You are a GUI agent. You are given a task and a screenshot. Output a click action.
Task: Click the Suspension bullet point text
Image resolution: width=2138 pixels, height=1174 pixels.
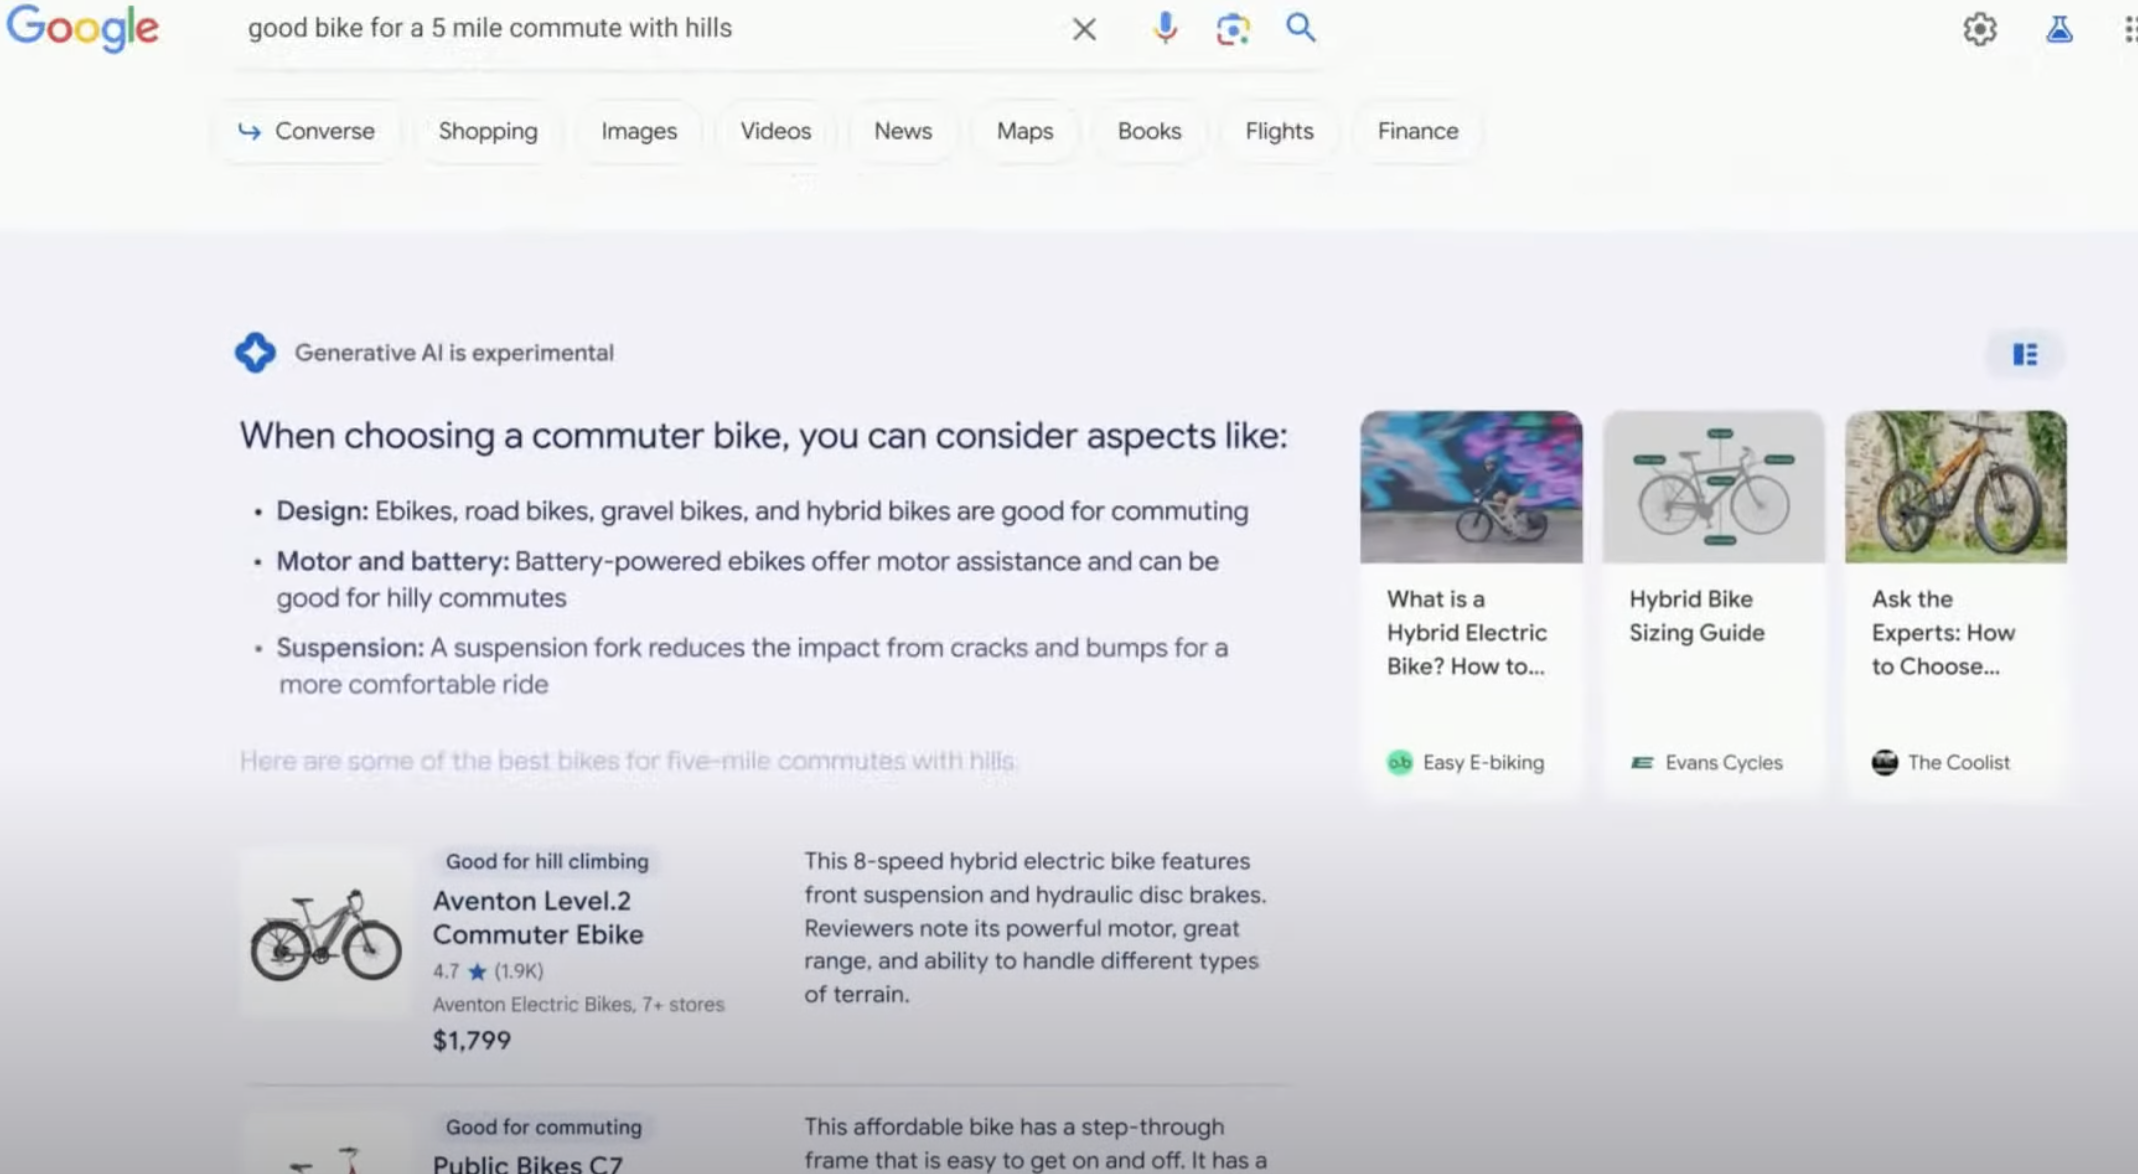pyautogui.click(x=752, y=666)
